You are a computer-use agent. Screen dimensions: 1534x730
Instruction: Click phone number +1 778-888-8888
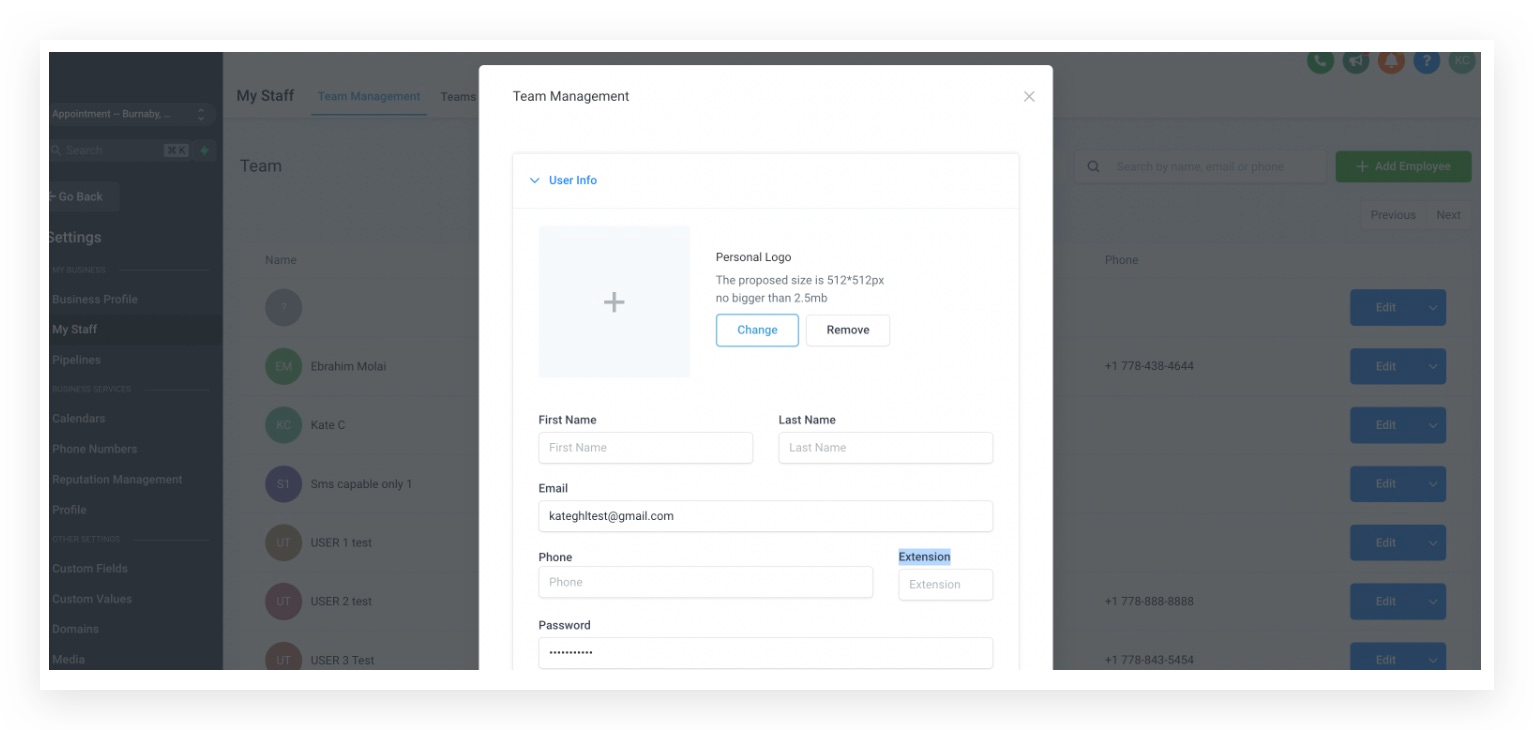pos(1149,602)
